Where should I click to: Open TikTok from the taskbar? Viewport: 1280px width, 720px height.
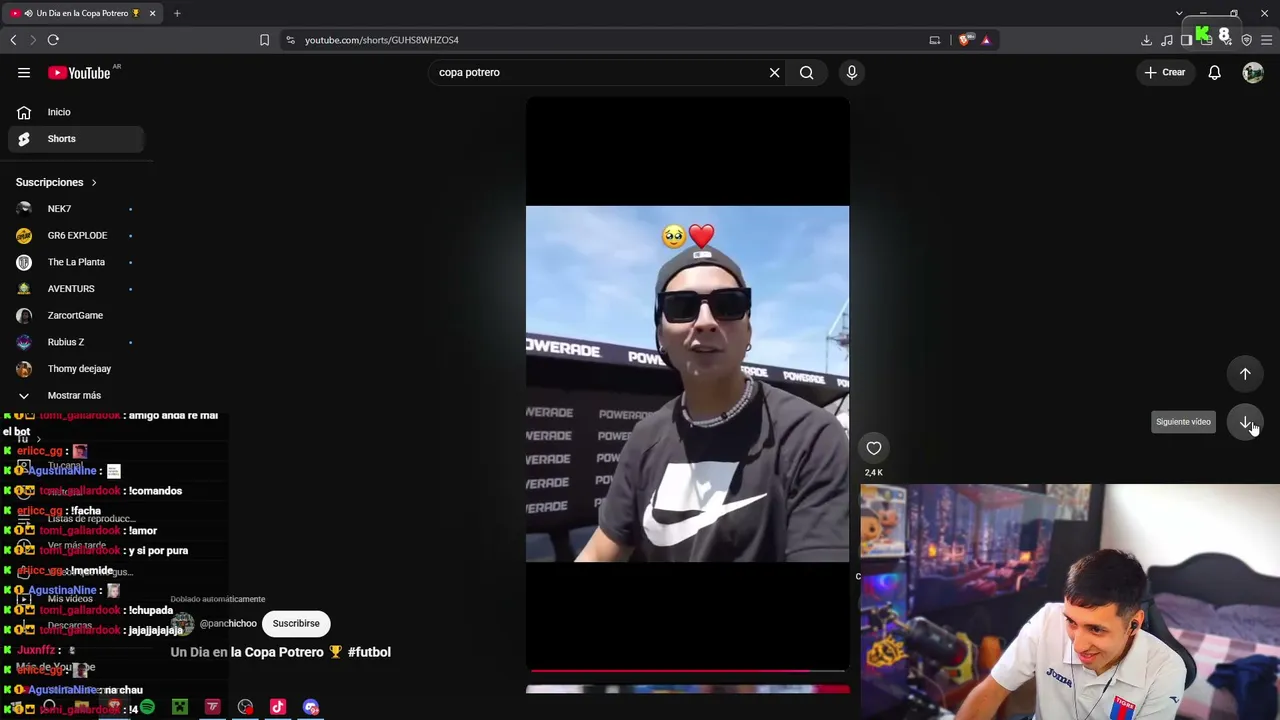(x=278, y=707)
